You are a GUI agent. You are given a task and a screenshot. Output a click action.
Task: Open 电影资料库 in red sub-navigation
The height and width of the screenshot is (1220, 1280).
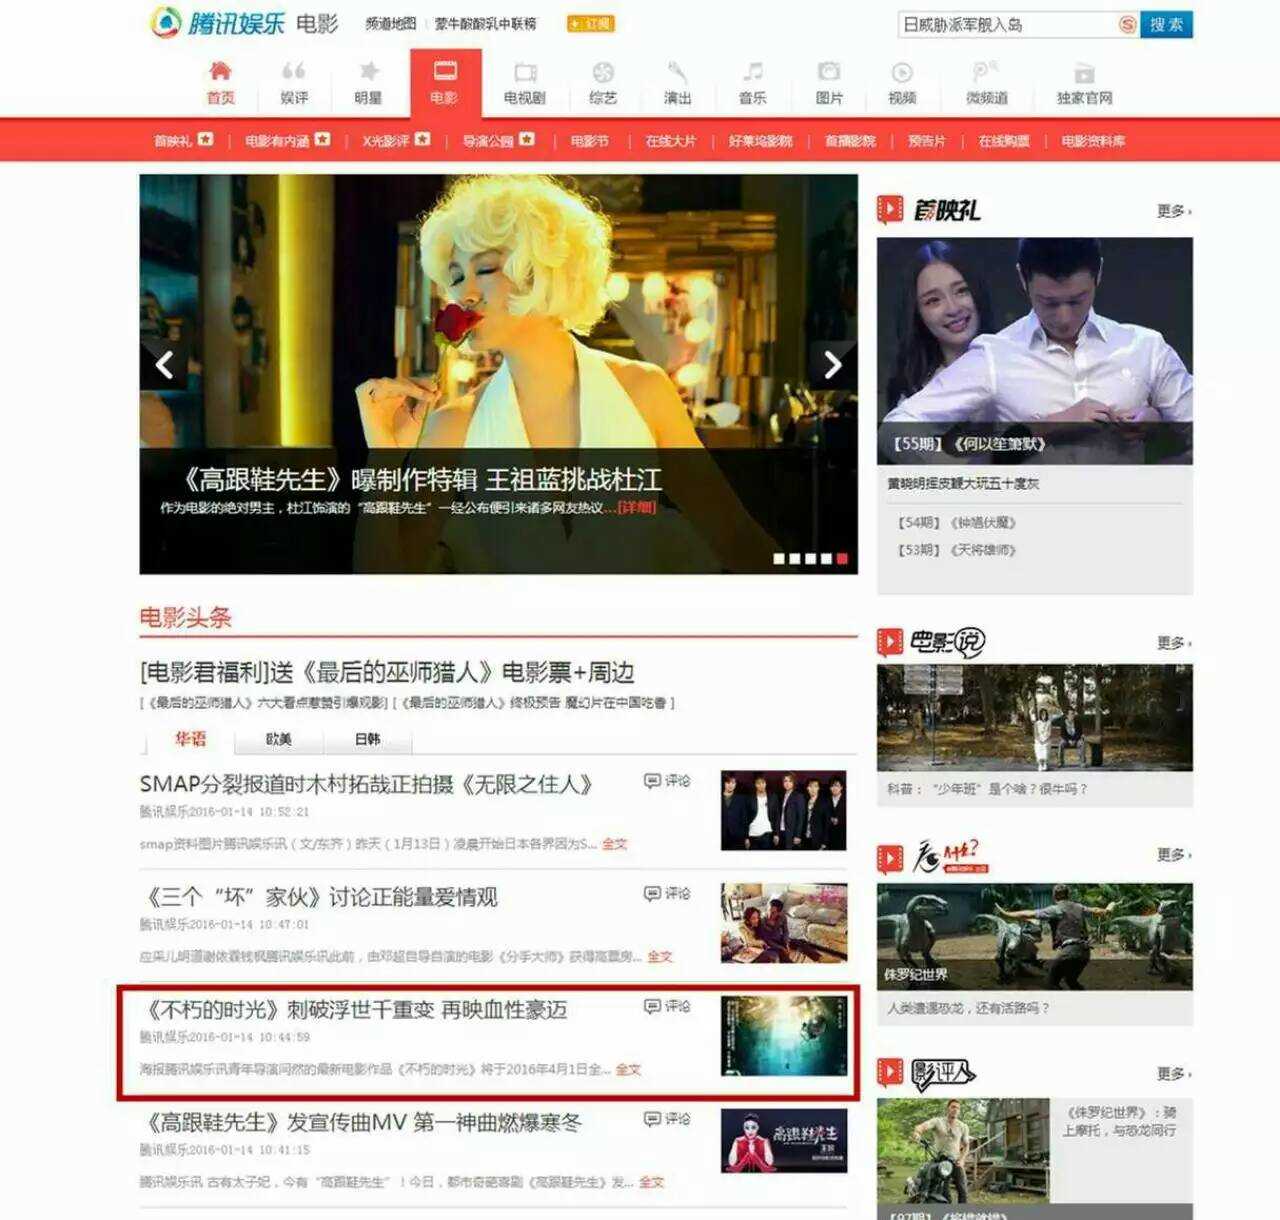click(x=1093, y=141)
